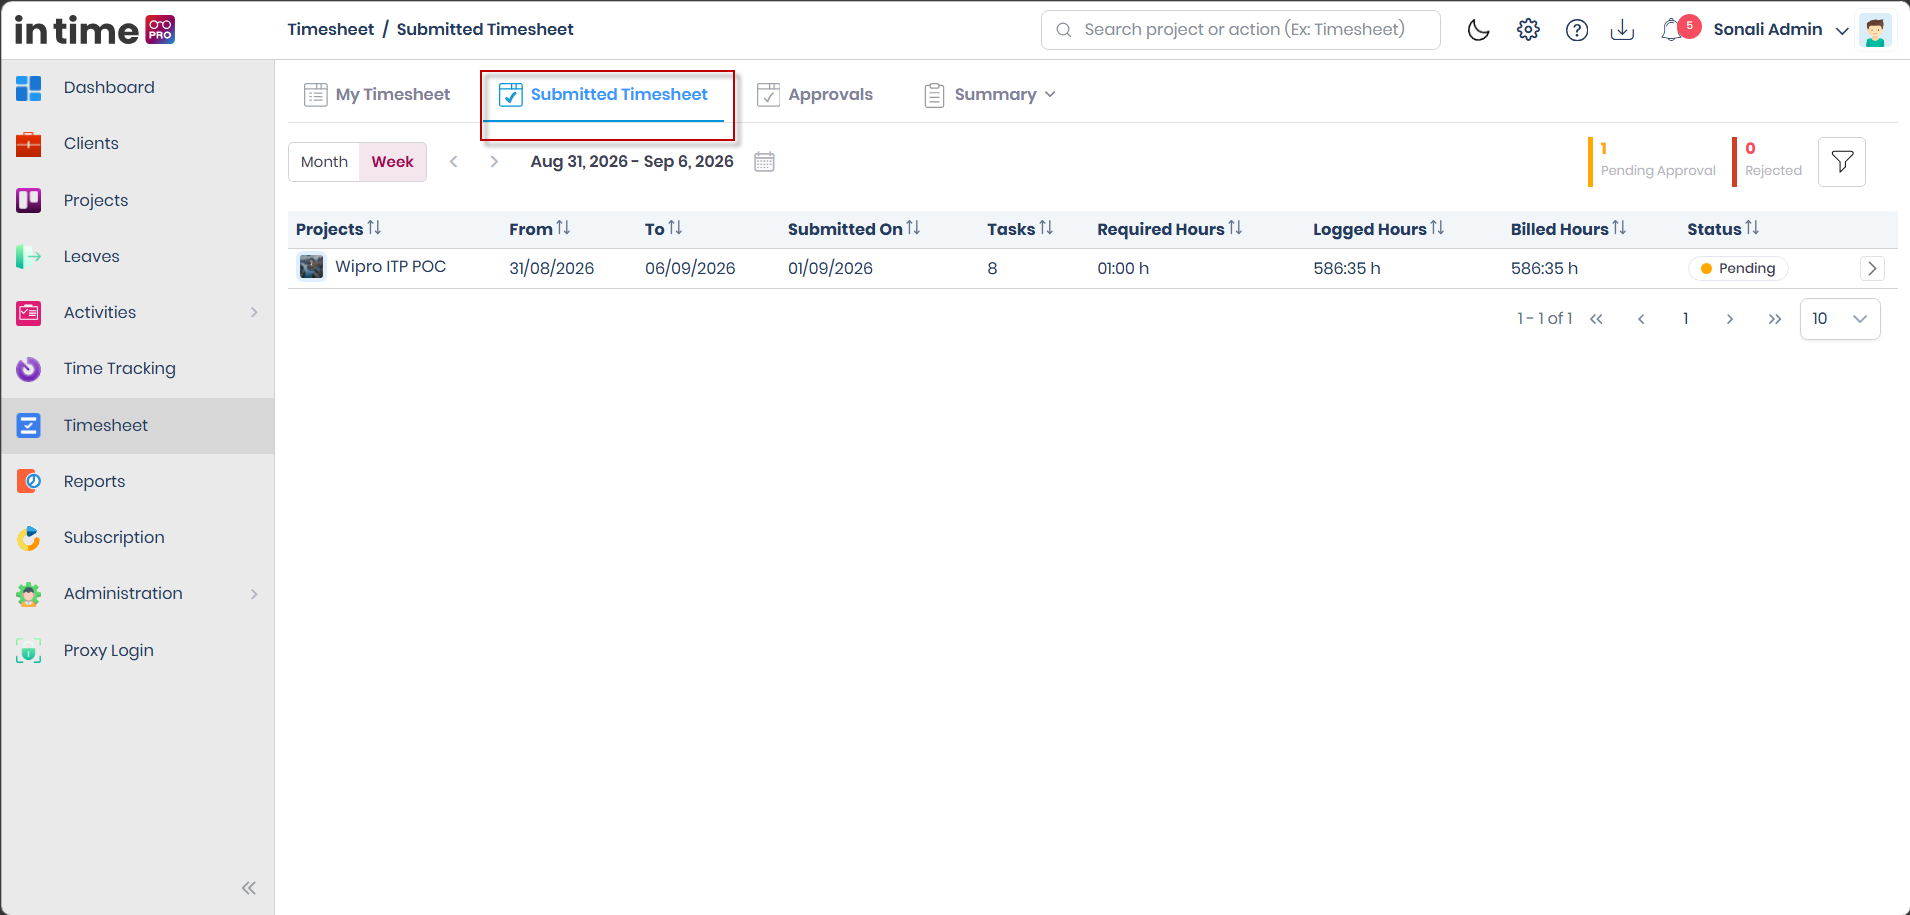This screenshot has height=915, width=1910.
Task: Click the submitted date 01/09/2026
Action: (x=830, y=268)
